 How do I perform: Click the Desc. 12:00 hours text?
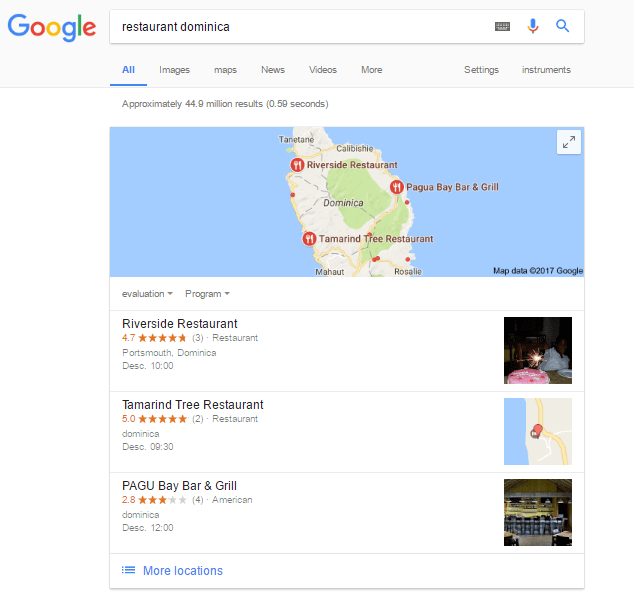tap(148, 528)
